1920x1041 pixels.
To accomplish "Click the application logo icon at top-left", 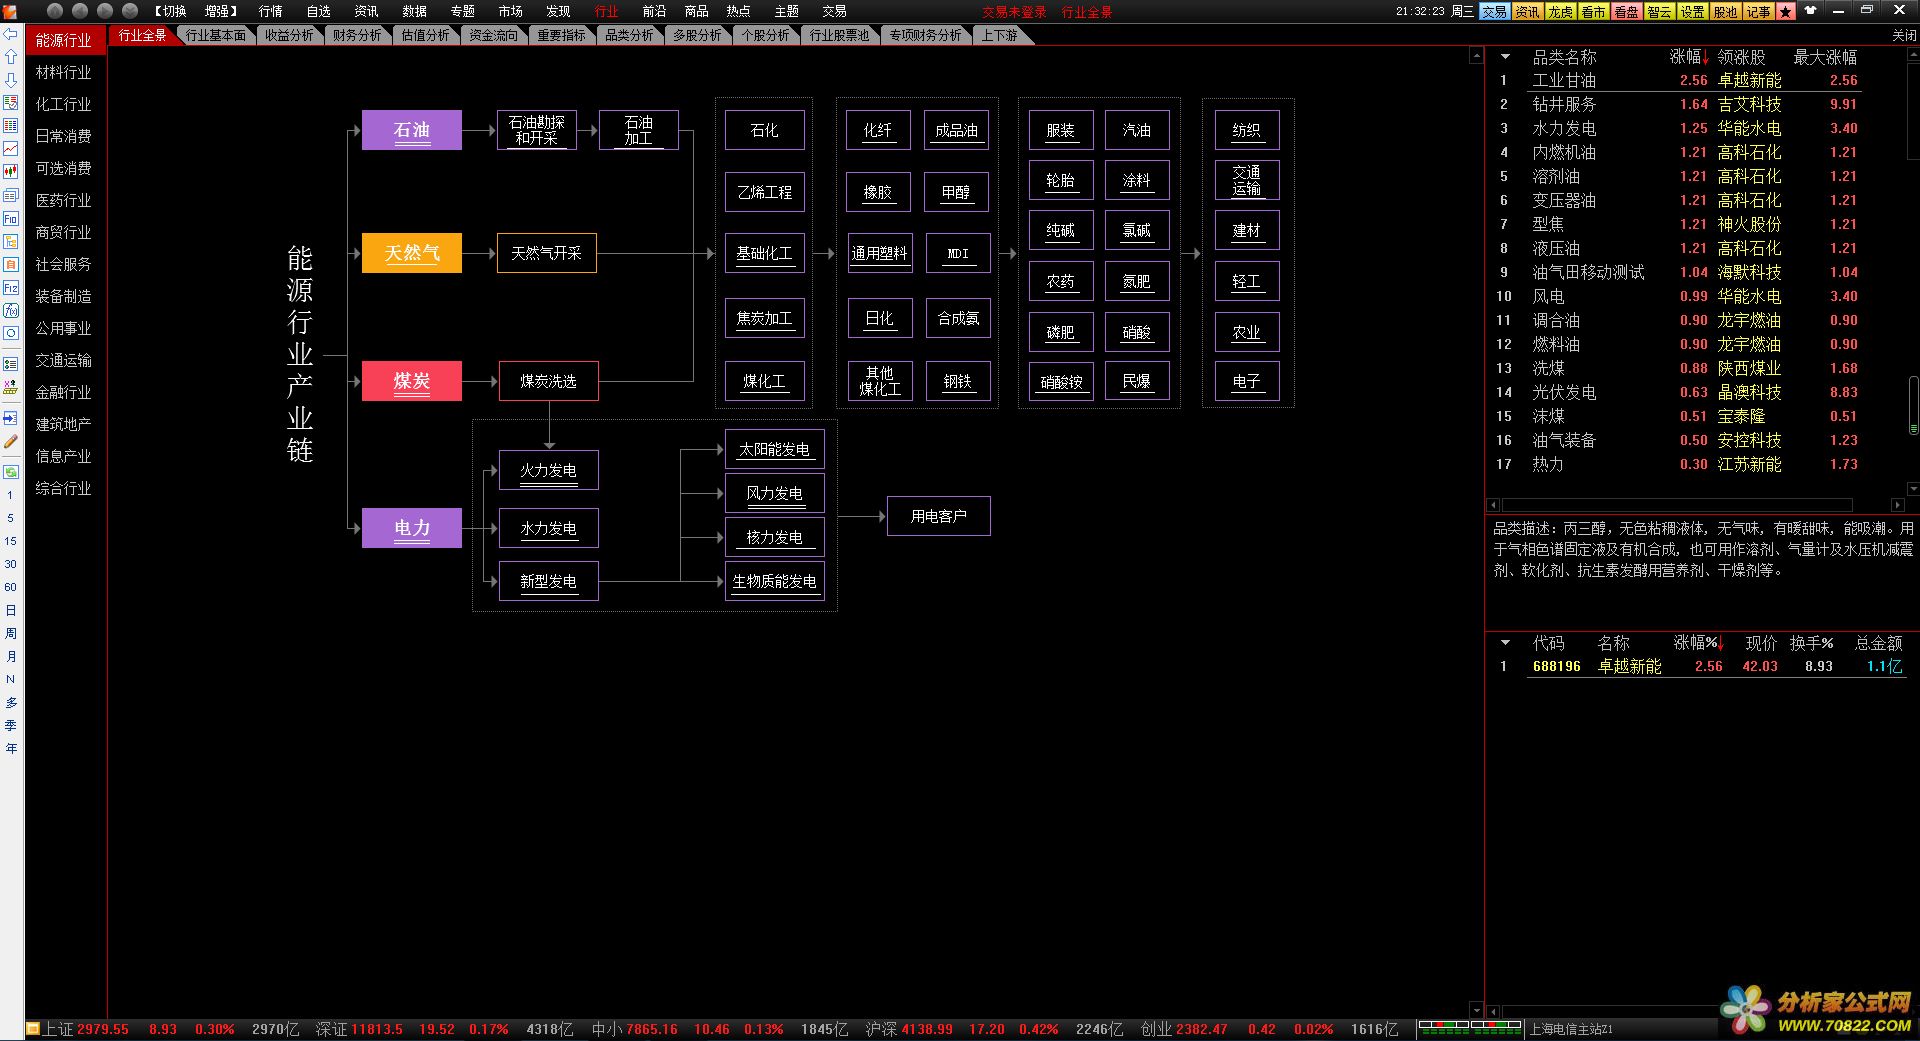I will click(10, 11).
